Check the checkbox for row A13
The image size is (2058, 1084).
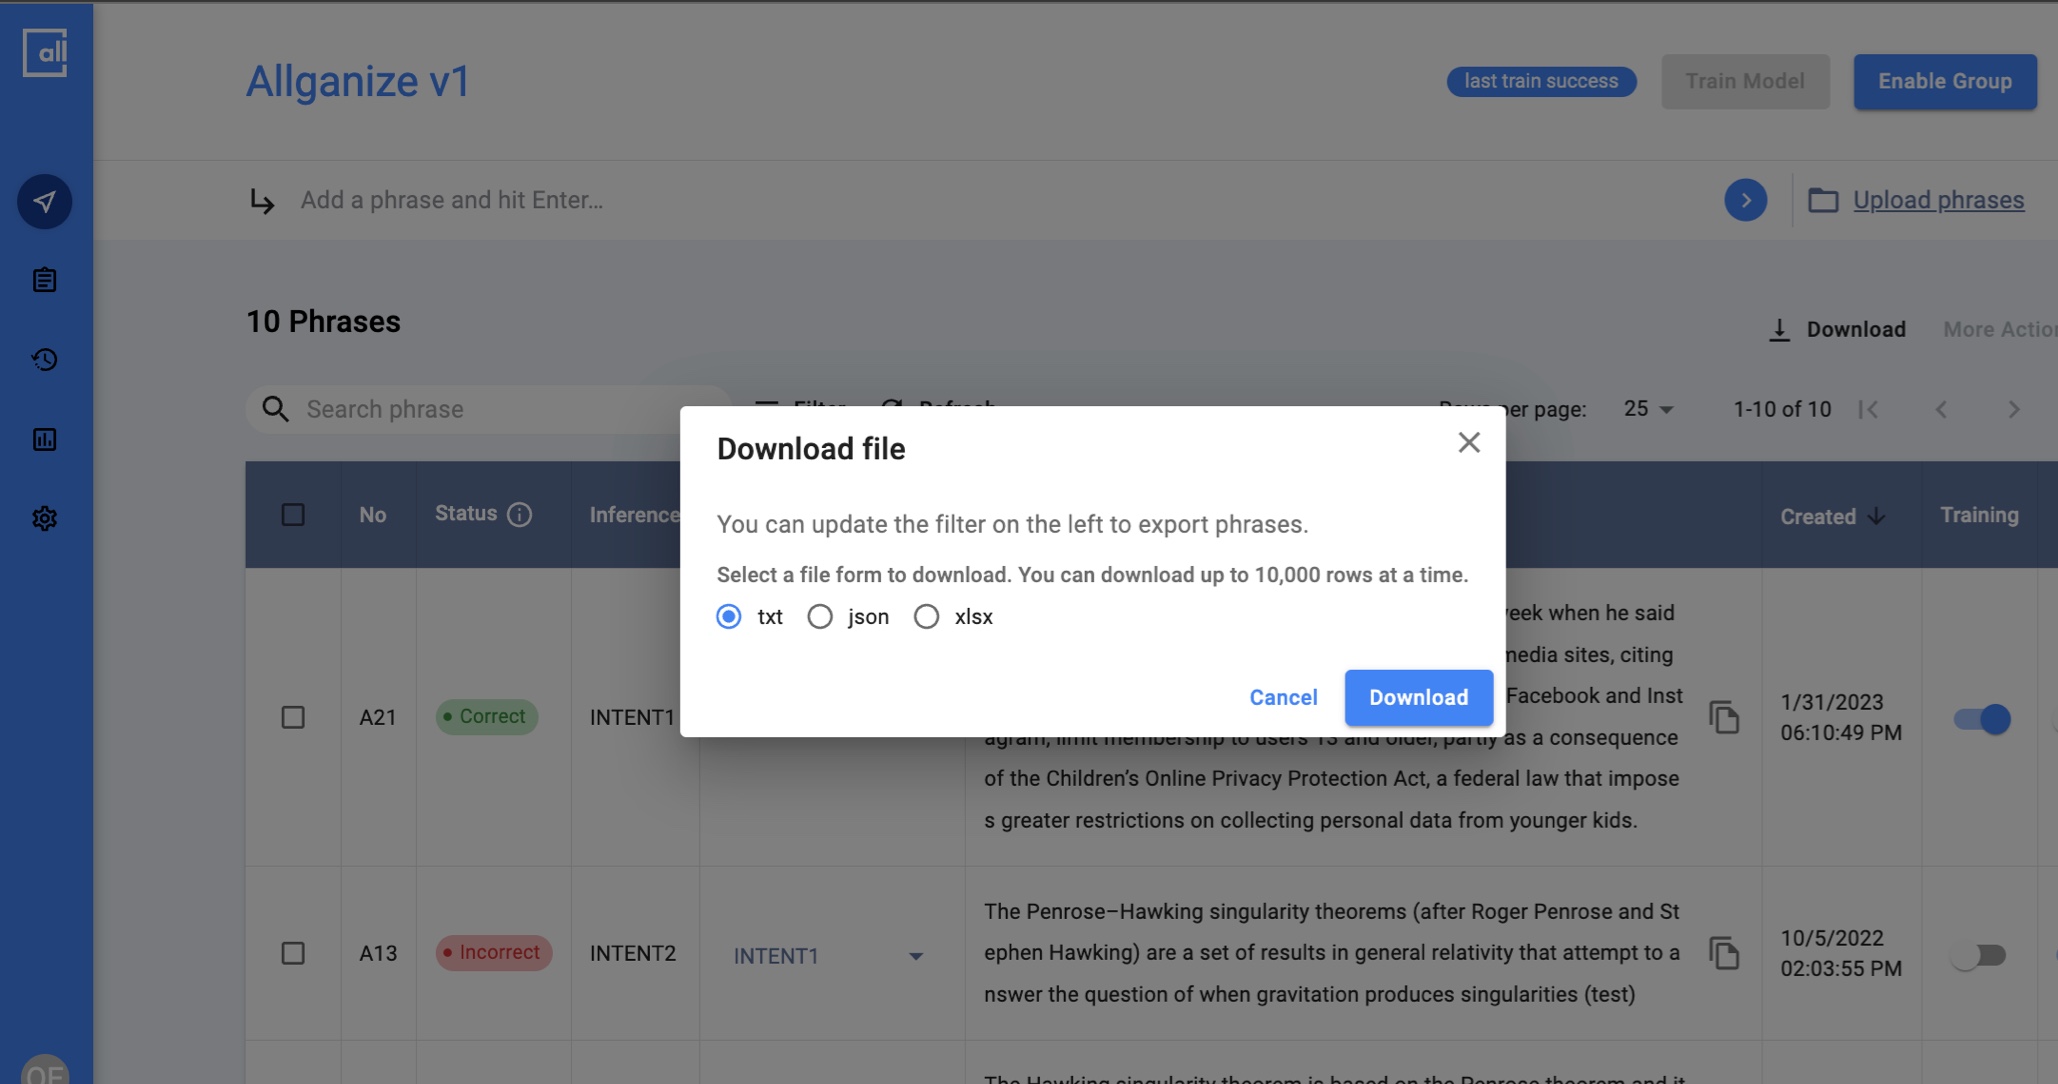(x=293, y=953)
